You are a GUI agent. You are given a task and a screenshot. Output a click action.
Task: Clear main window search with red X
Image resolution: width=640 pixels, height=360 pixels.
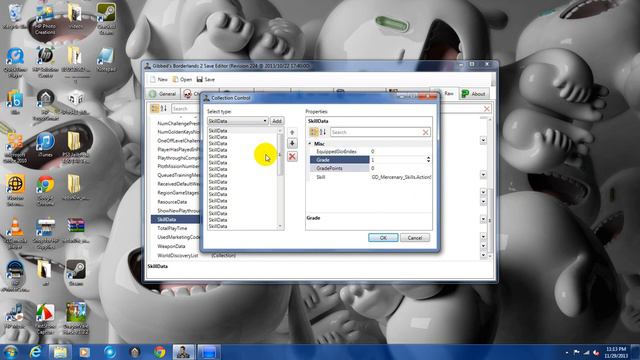pyautogui.click(x=487, y=109)
